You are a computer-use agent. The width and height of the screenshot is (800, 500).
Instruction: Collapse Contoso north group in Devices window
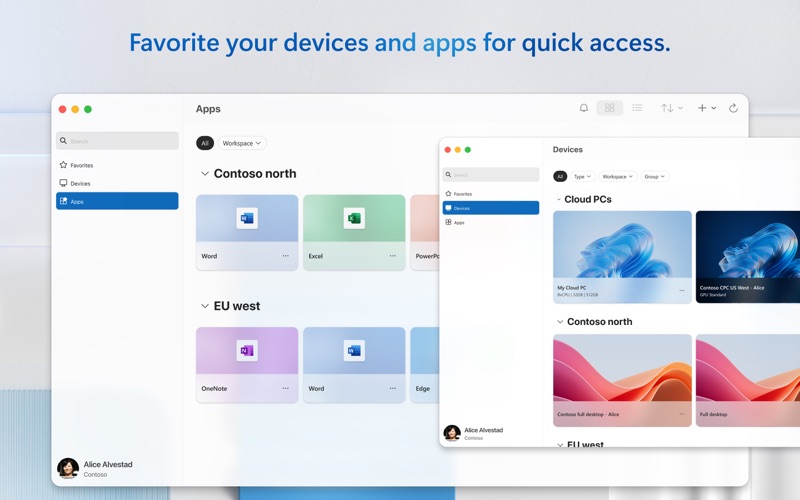coord(560,322)
